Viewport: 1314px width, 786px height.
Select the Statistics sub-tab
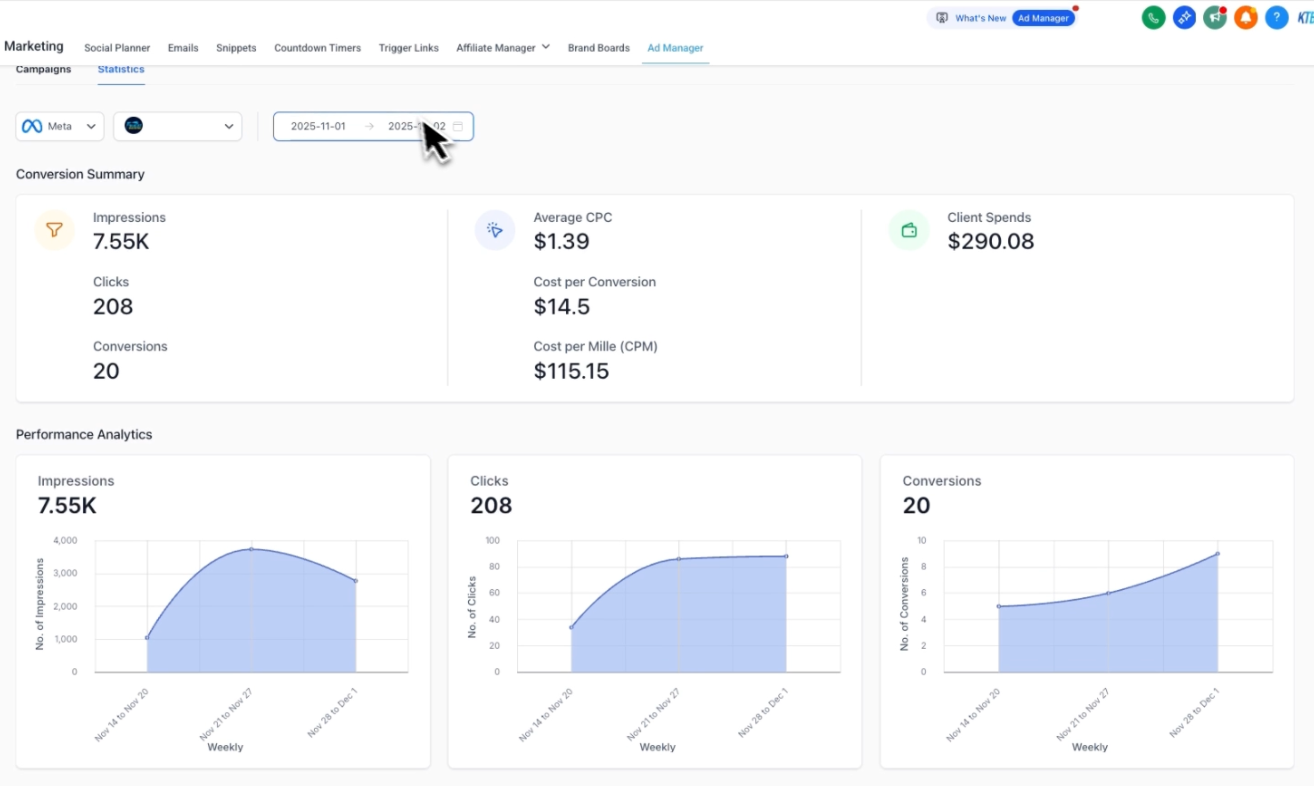121,70
